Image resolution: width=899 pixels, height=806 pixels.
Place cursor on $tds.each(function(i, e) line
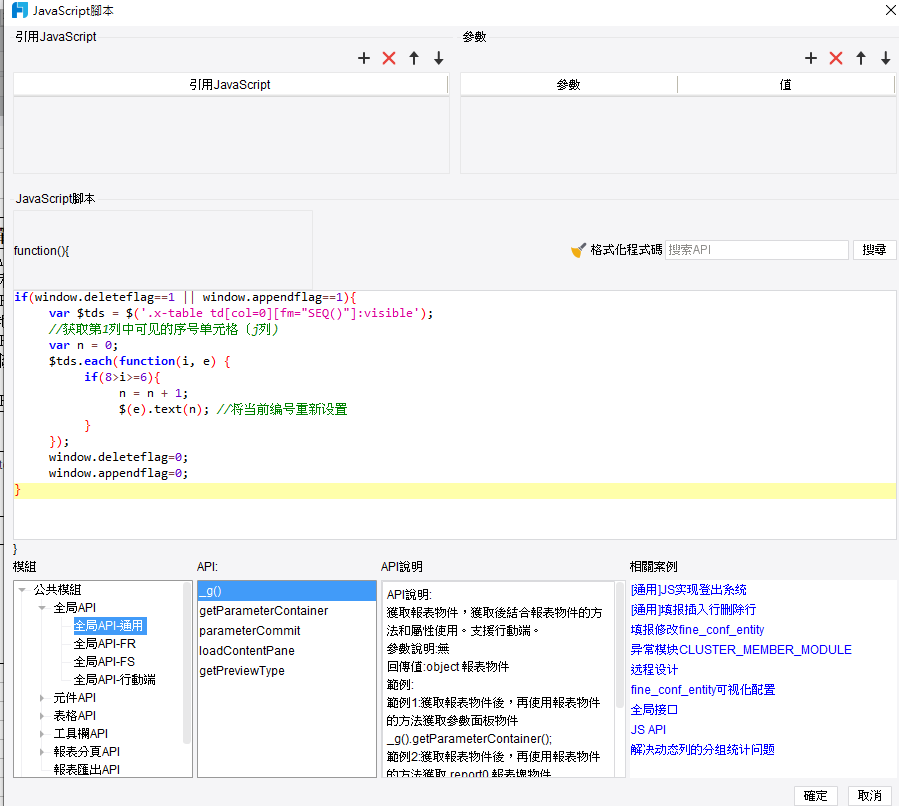[x=139, y=361]
